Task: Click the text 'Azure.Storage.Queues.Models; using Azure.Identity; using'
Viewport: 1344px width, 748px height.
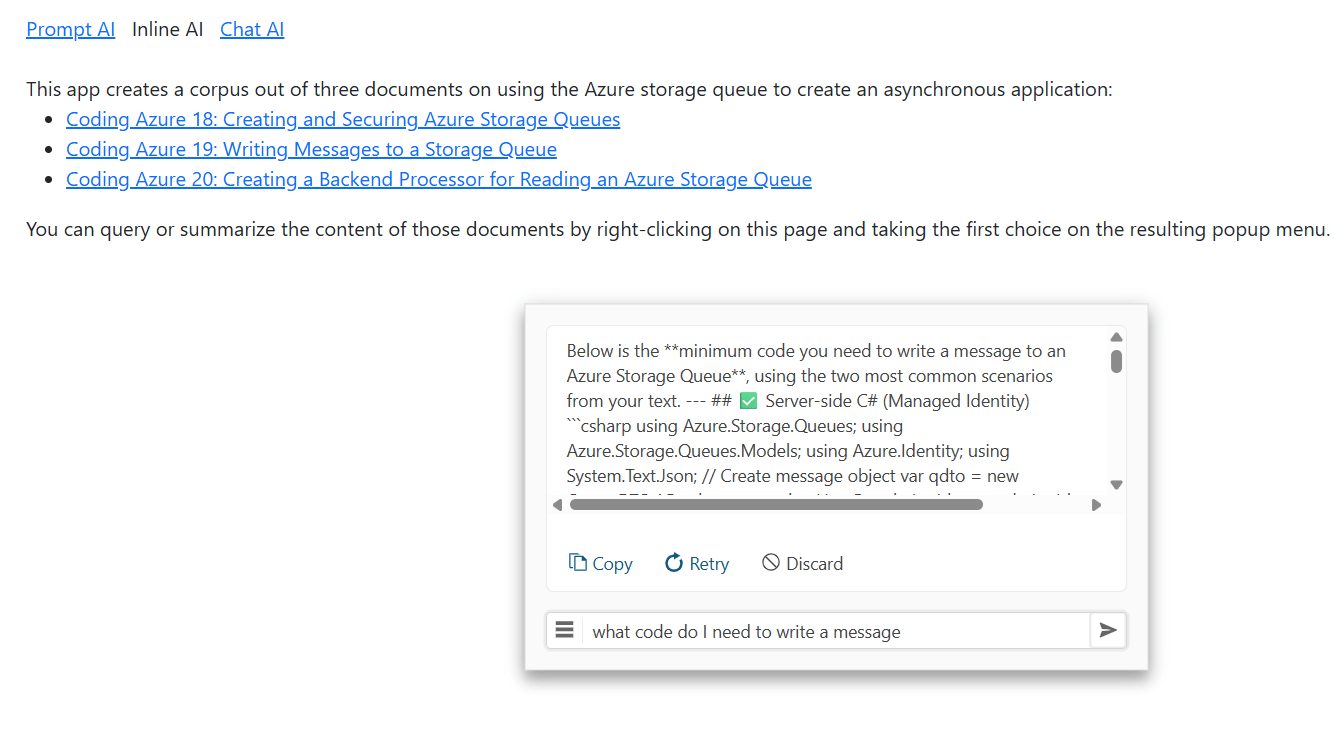Action: point(788,451)
